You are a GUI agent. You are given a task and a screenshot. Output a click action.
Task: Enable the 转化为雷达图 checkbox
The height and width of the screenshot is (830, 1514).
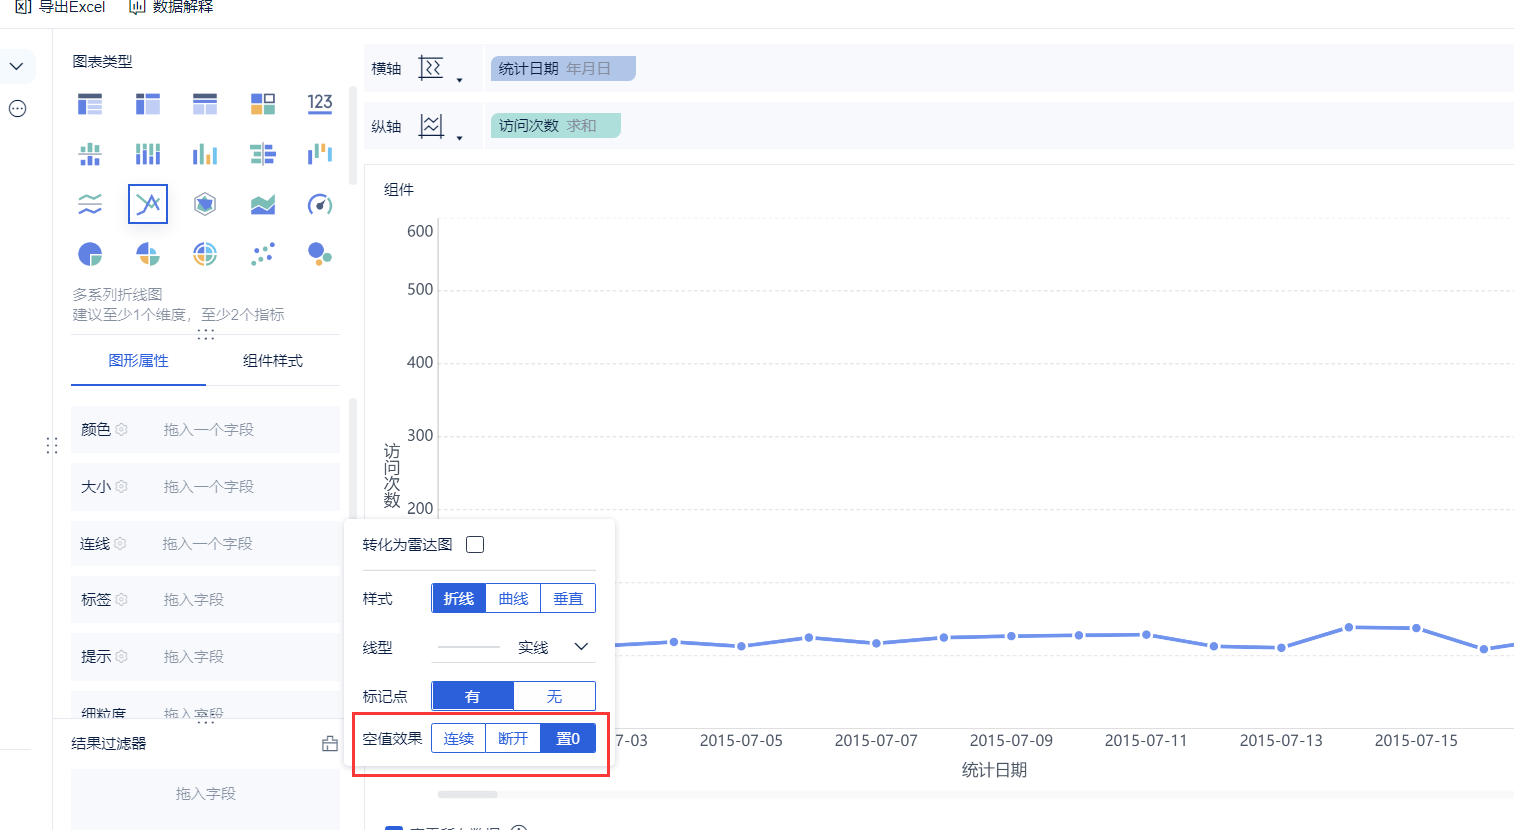(x=475, y=544)
